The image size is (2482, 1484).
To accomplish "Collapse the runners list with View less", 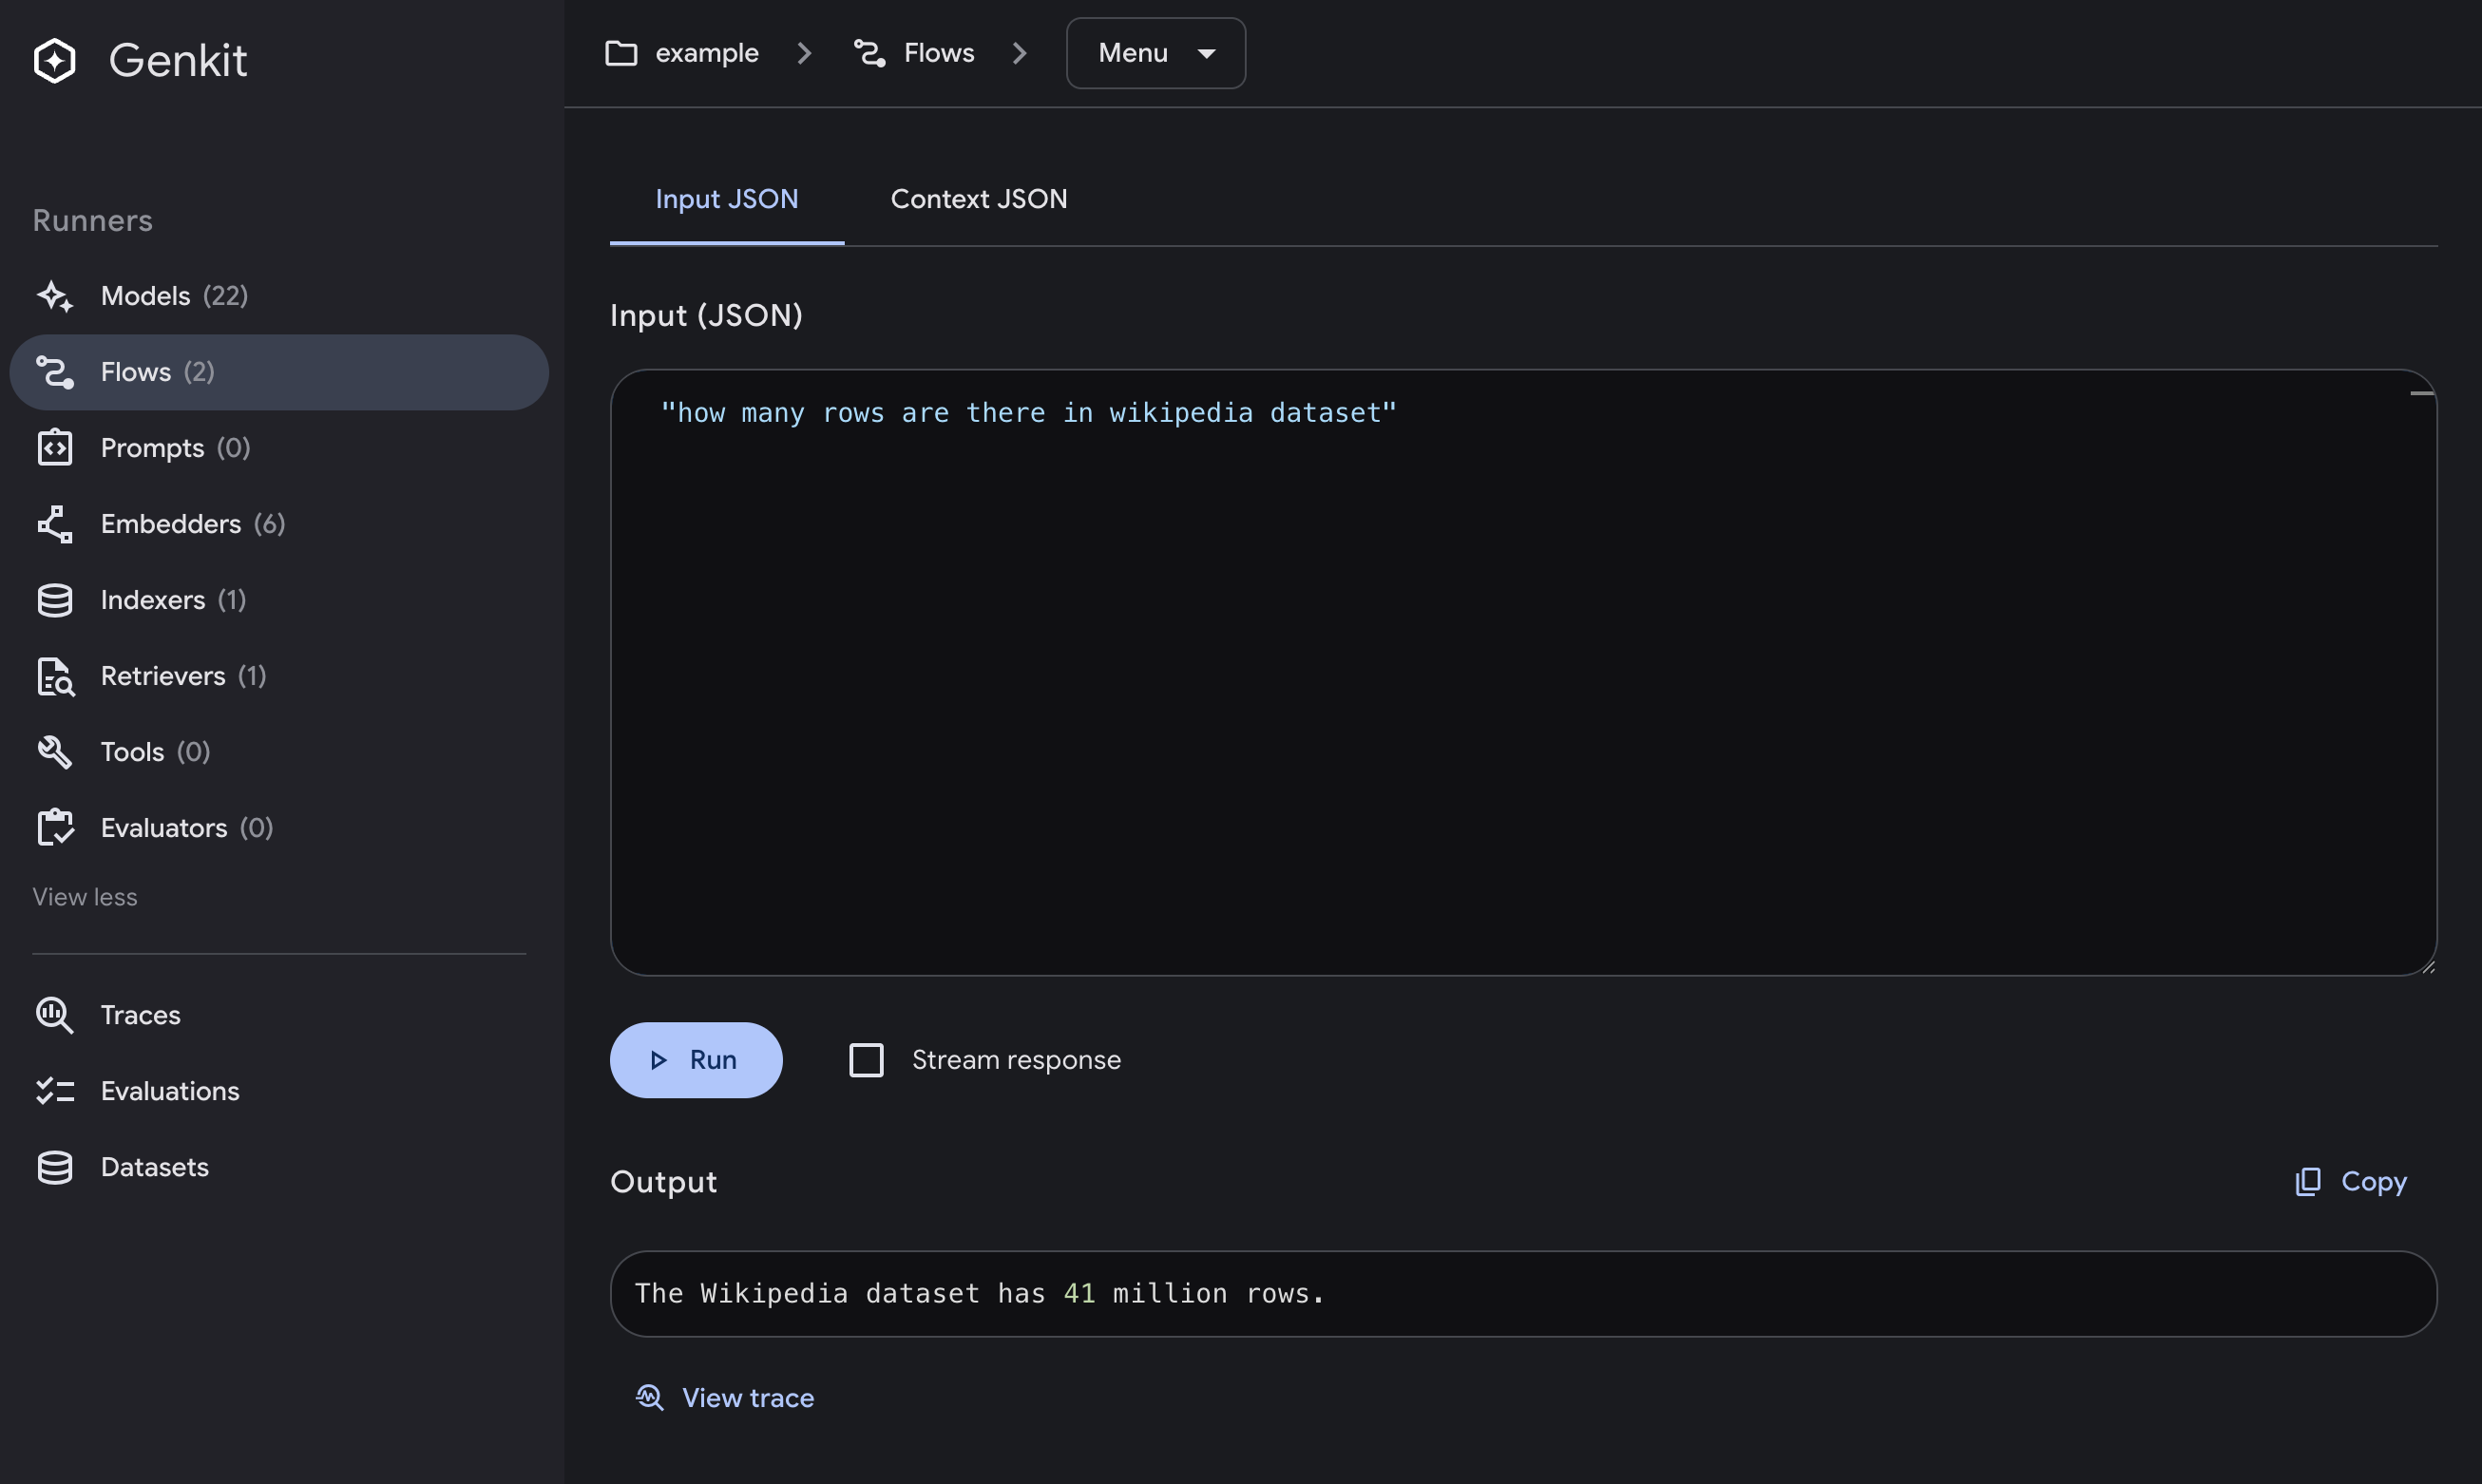I will click(85, 897).
